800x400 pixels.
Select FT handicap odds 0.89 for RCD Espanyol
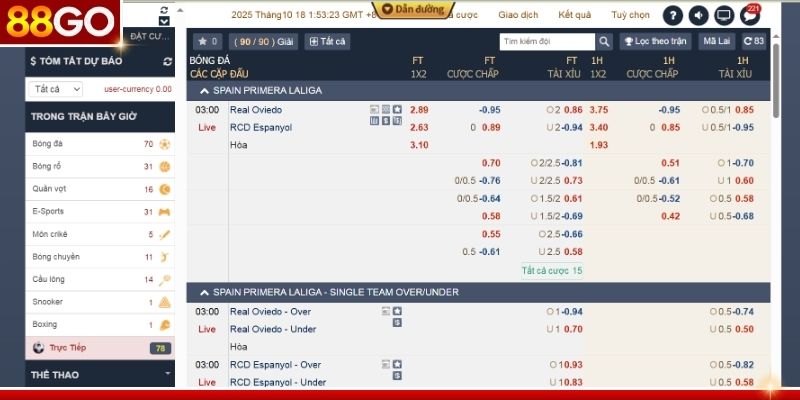click(x=491, y=128)
